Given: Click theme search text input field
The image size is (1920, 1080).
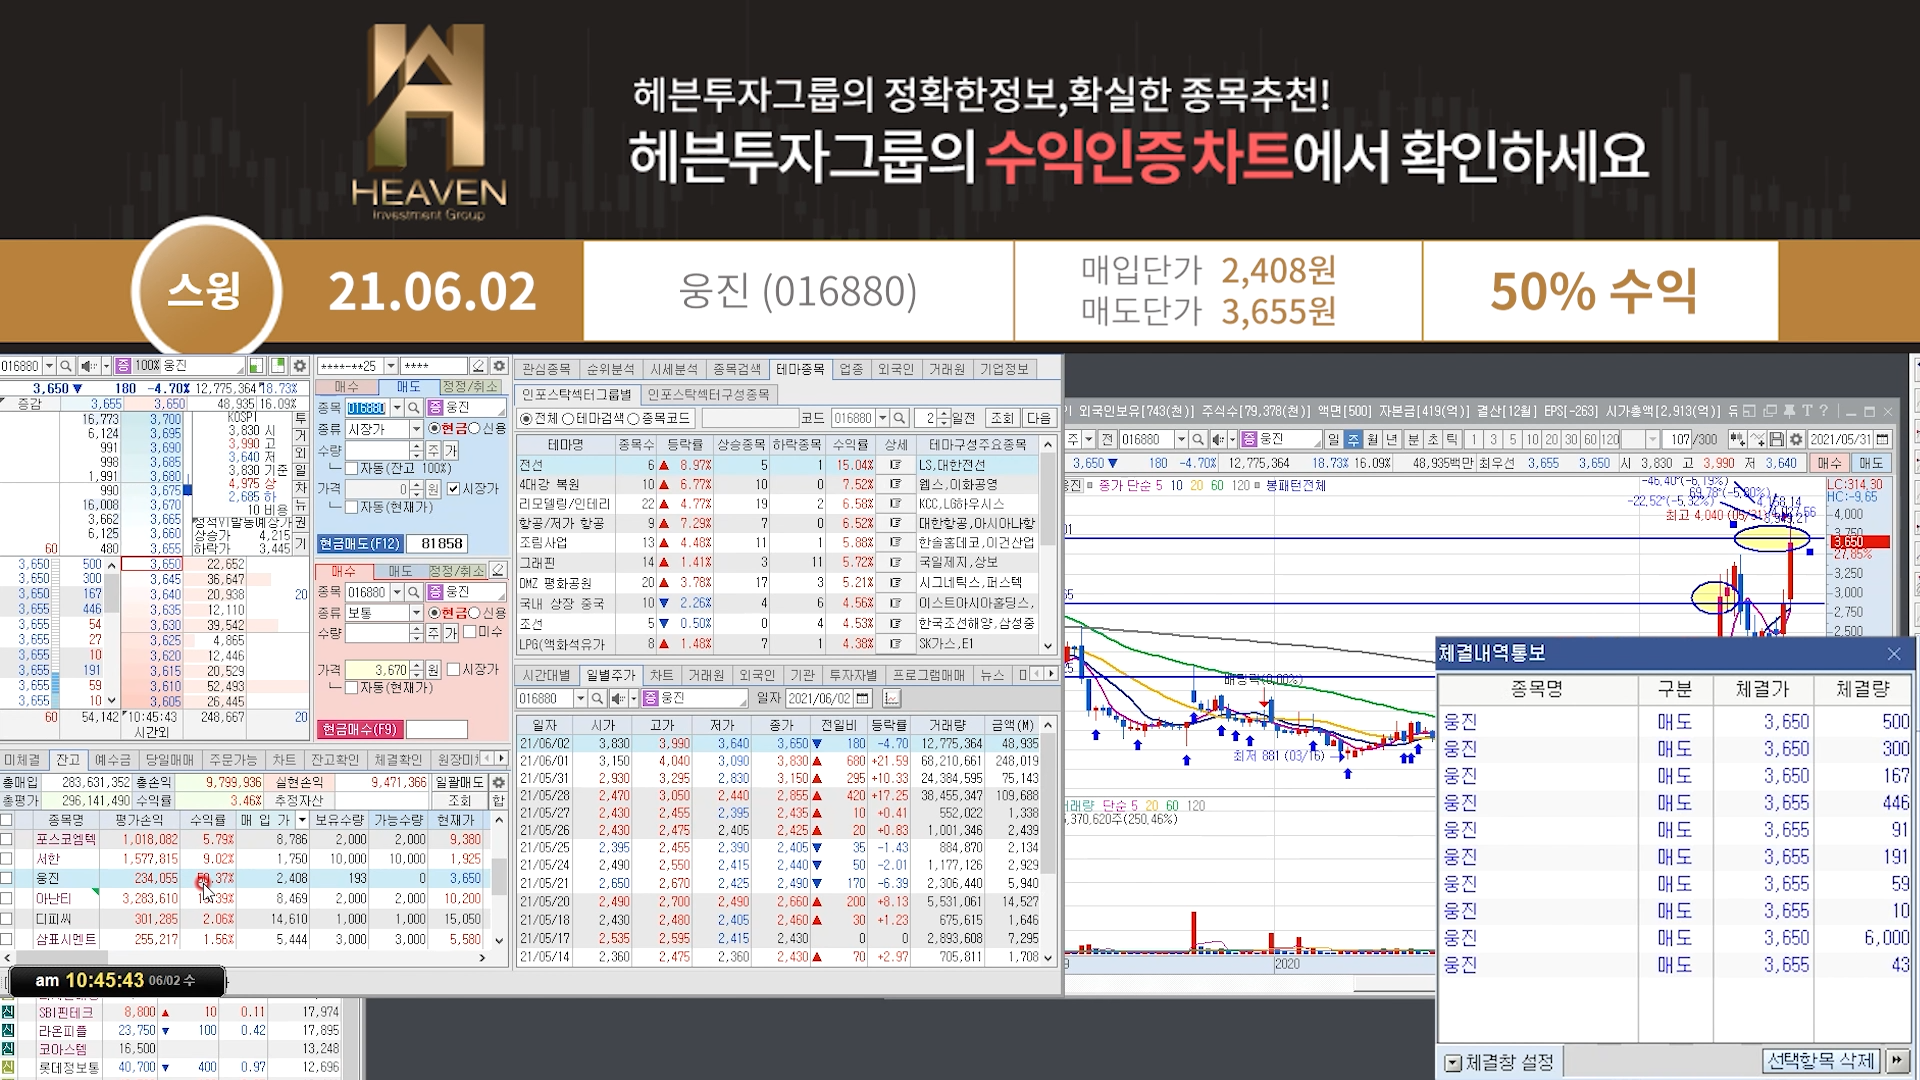Looking at the screenshot, I should click(x=749, y=418).
